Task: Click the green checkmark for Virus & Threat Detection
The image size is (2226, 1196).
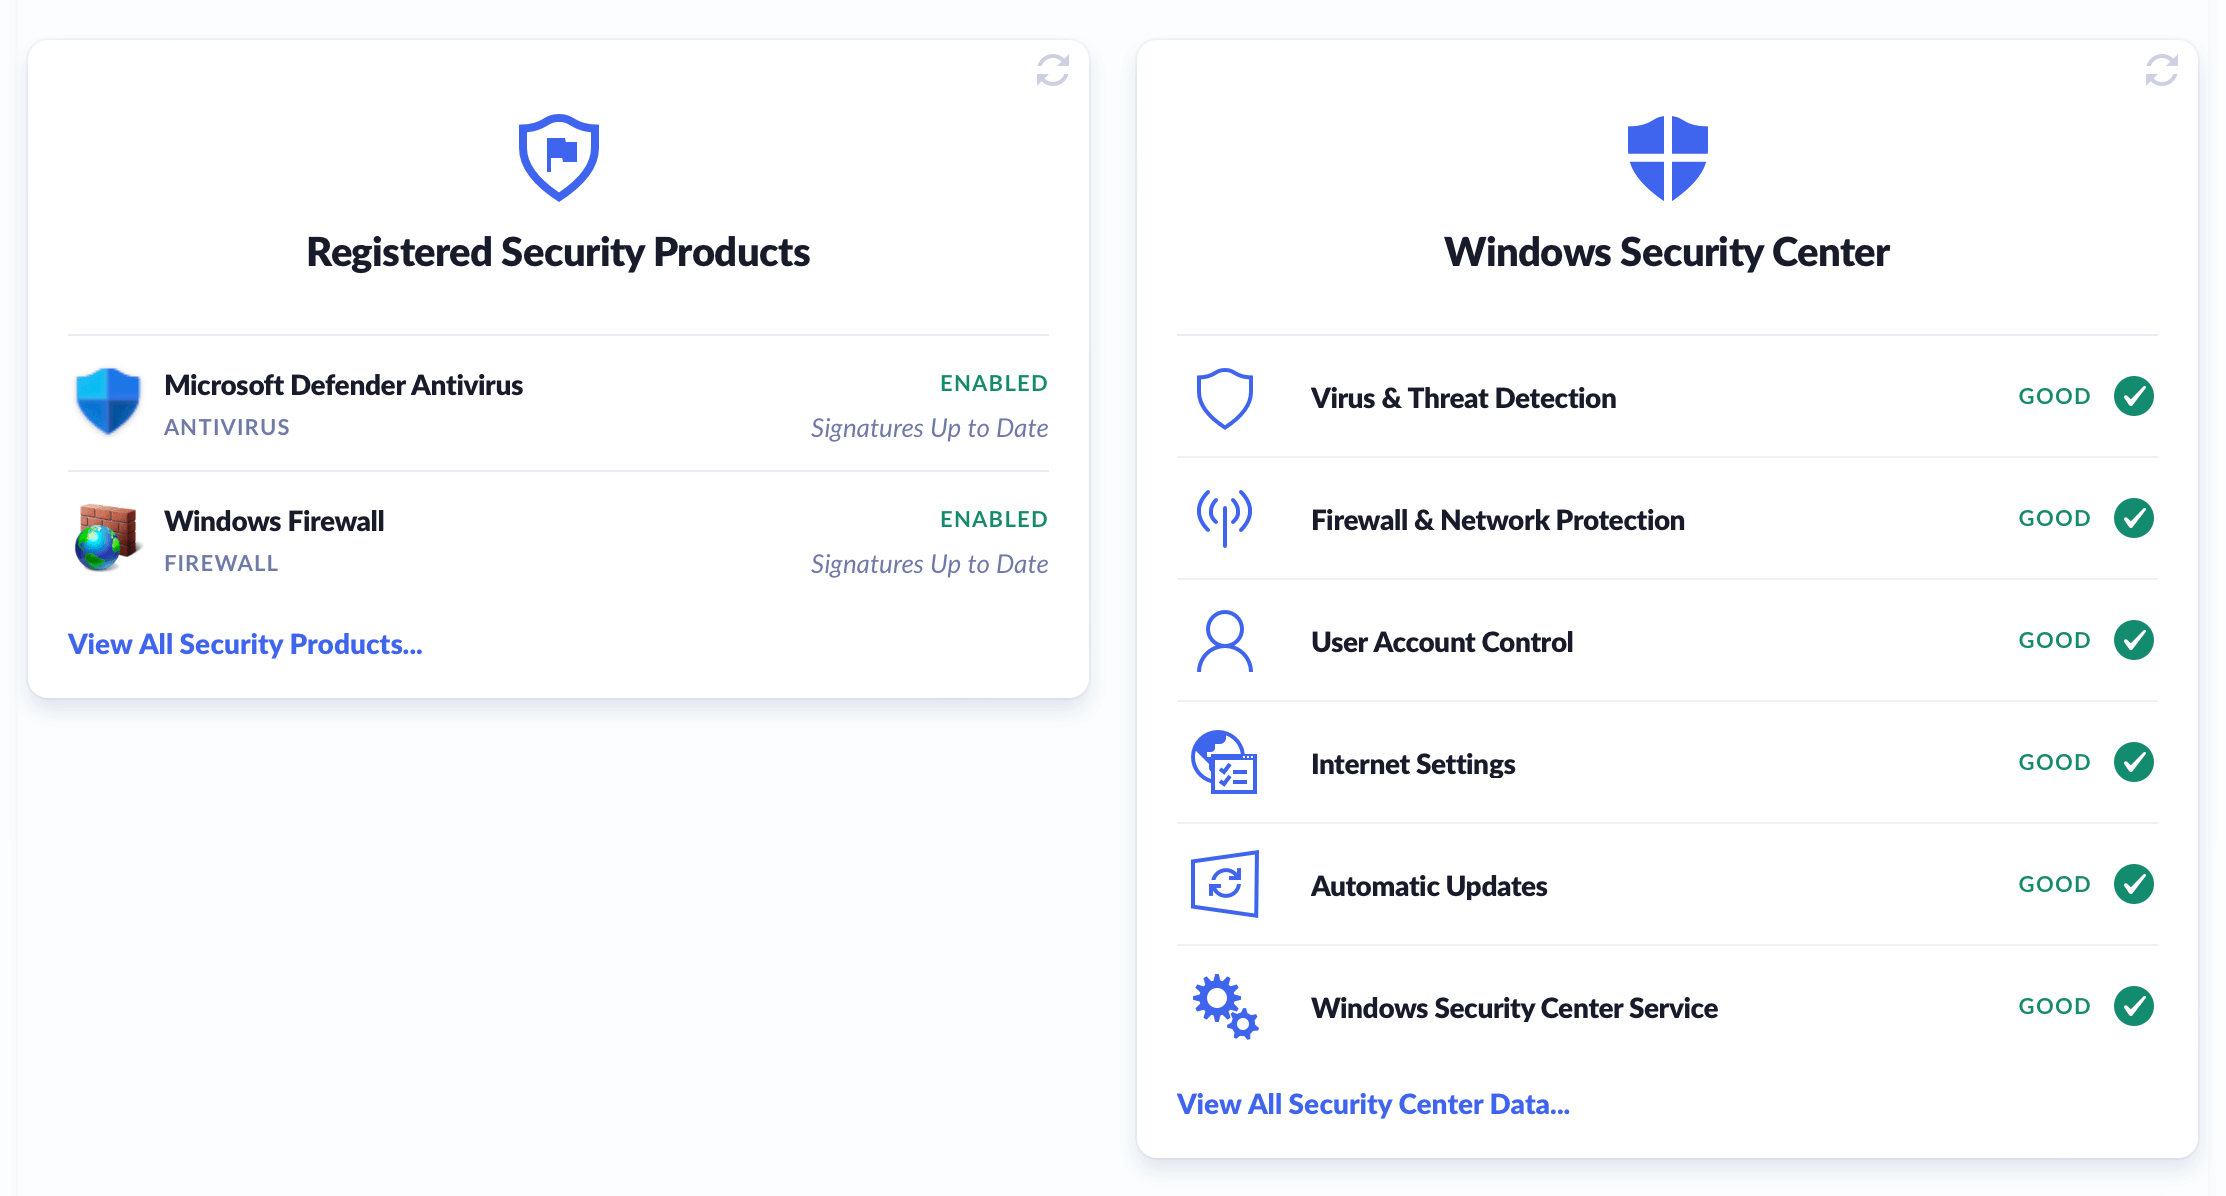Action: point(2133,396)
